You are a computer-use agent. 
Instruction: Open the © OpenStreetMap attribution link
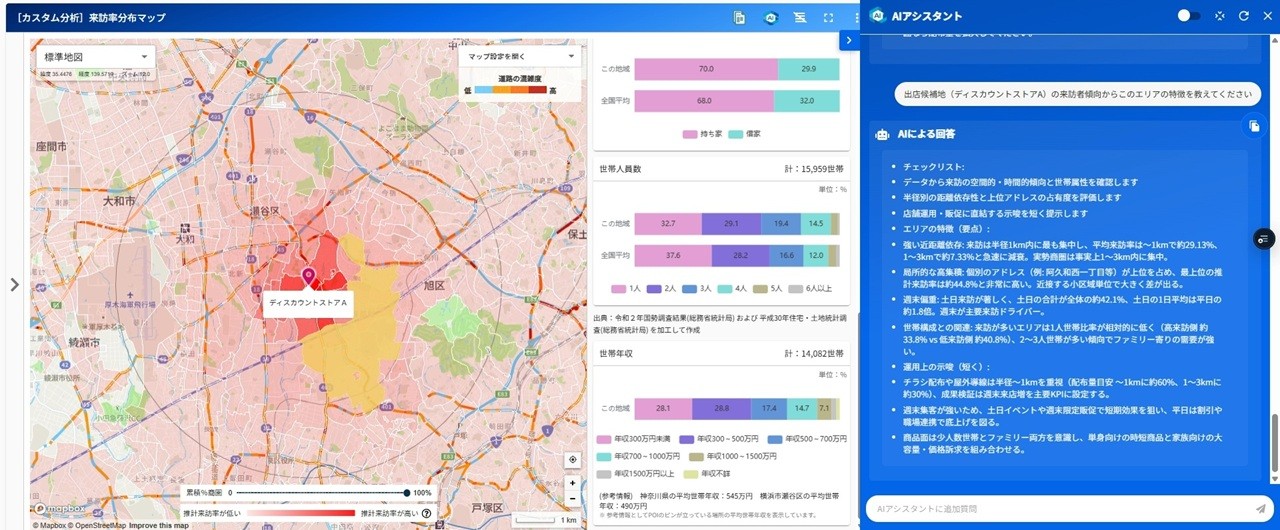pyautogui.click(x=98, y=525)
